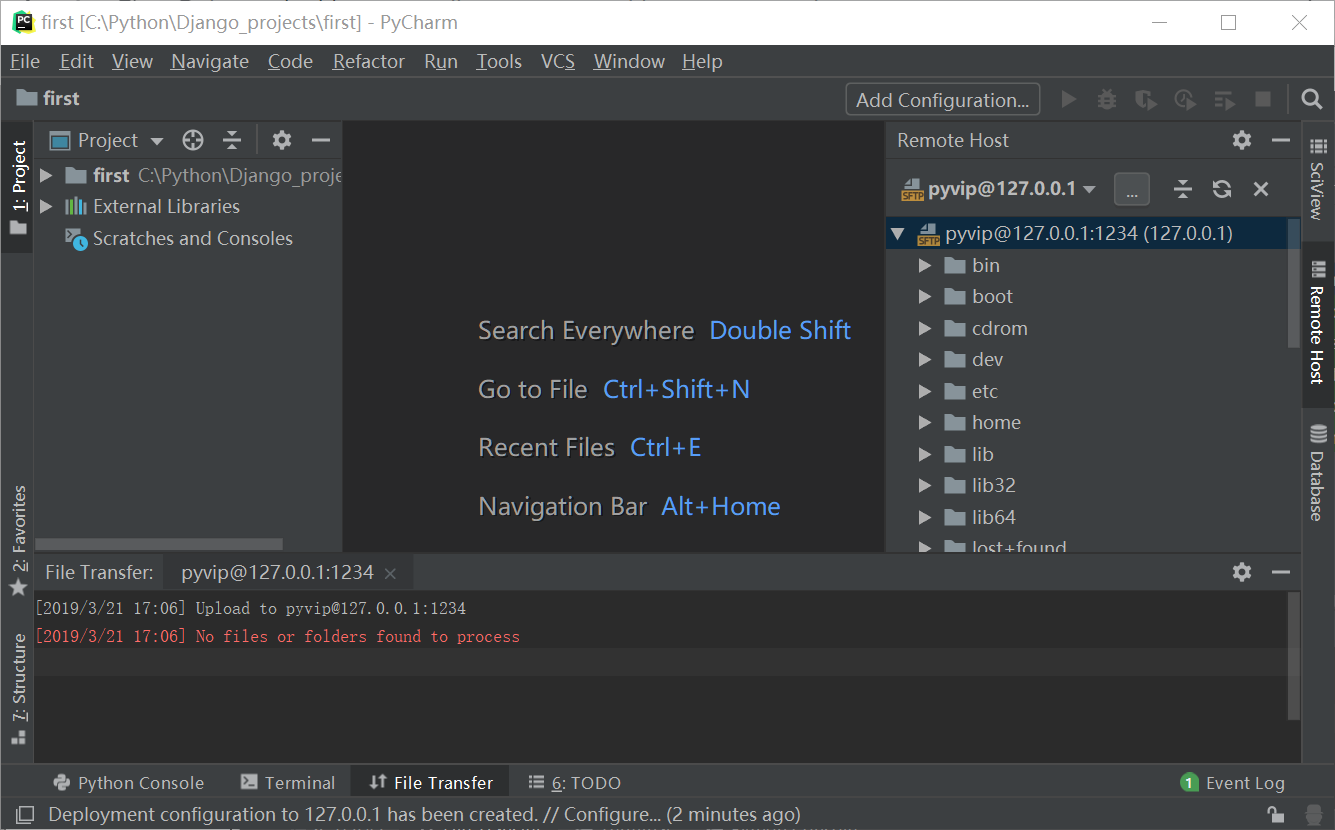Image resolution: width=1335 pixels, height=830 pixels.
Task: Click the first folder icon in navigation bar
Action: (27, 98)
